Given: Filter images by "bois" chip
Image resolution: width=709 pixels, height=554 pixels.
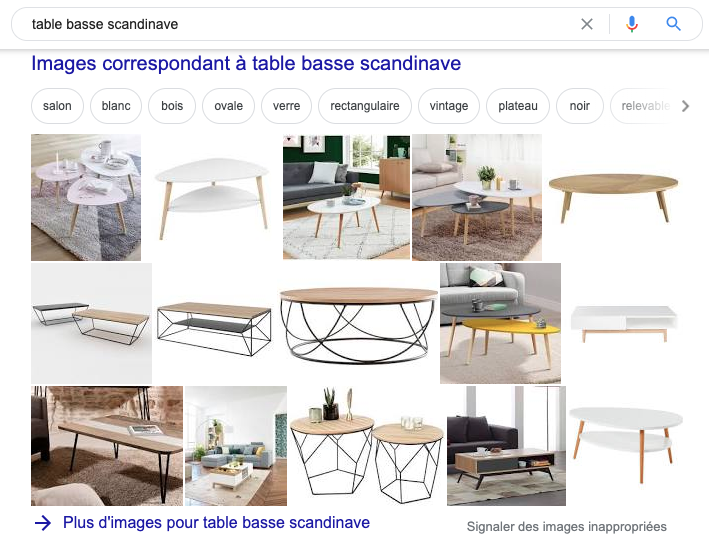Looking at the screenshot, I should click(x=172, y=106).
